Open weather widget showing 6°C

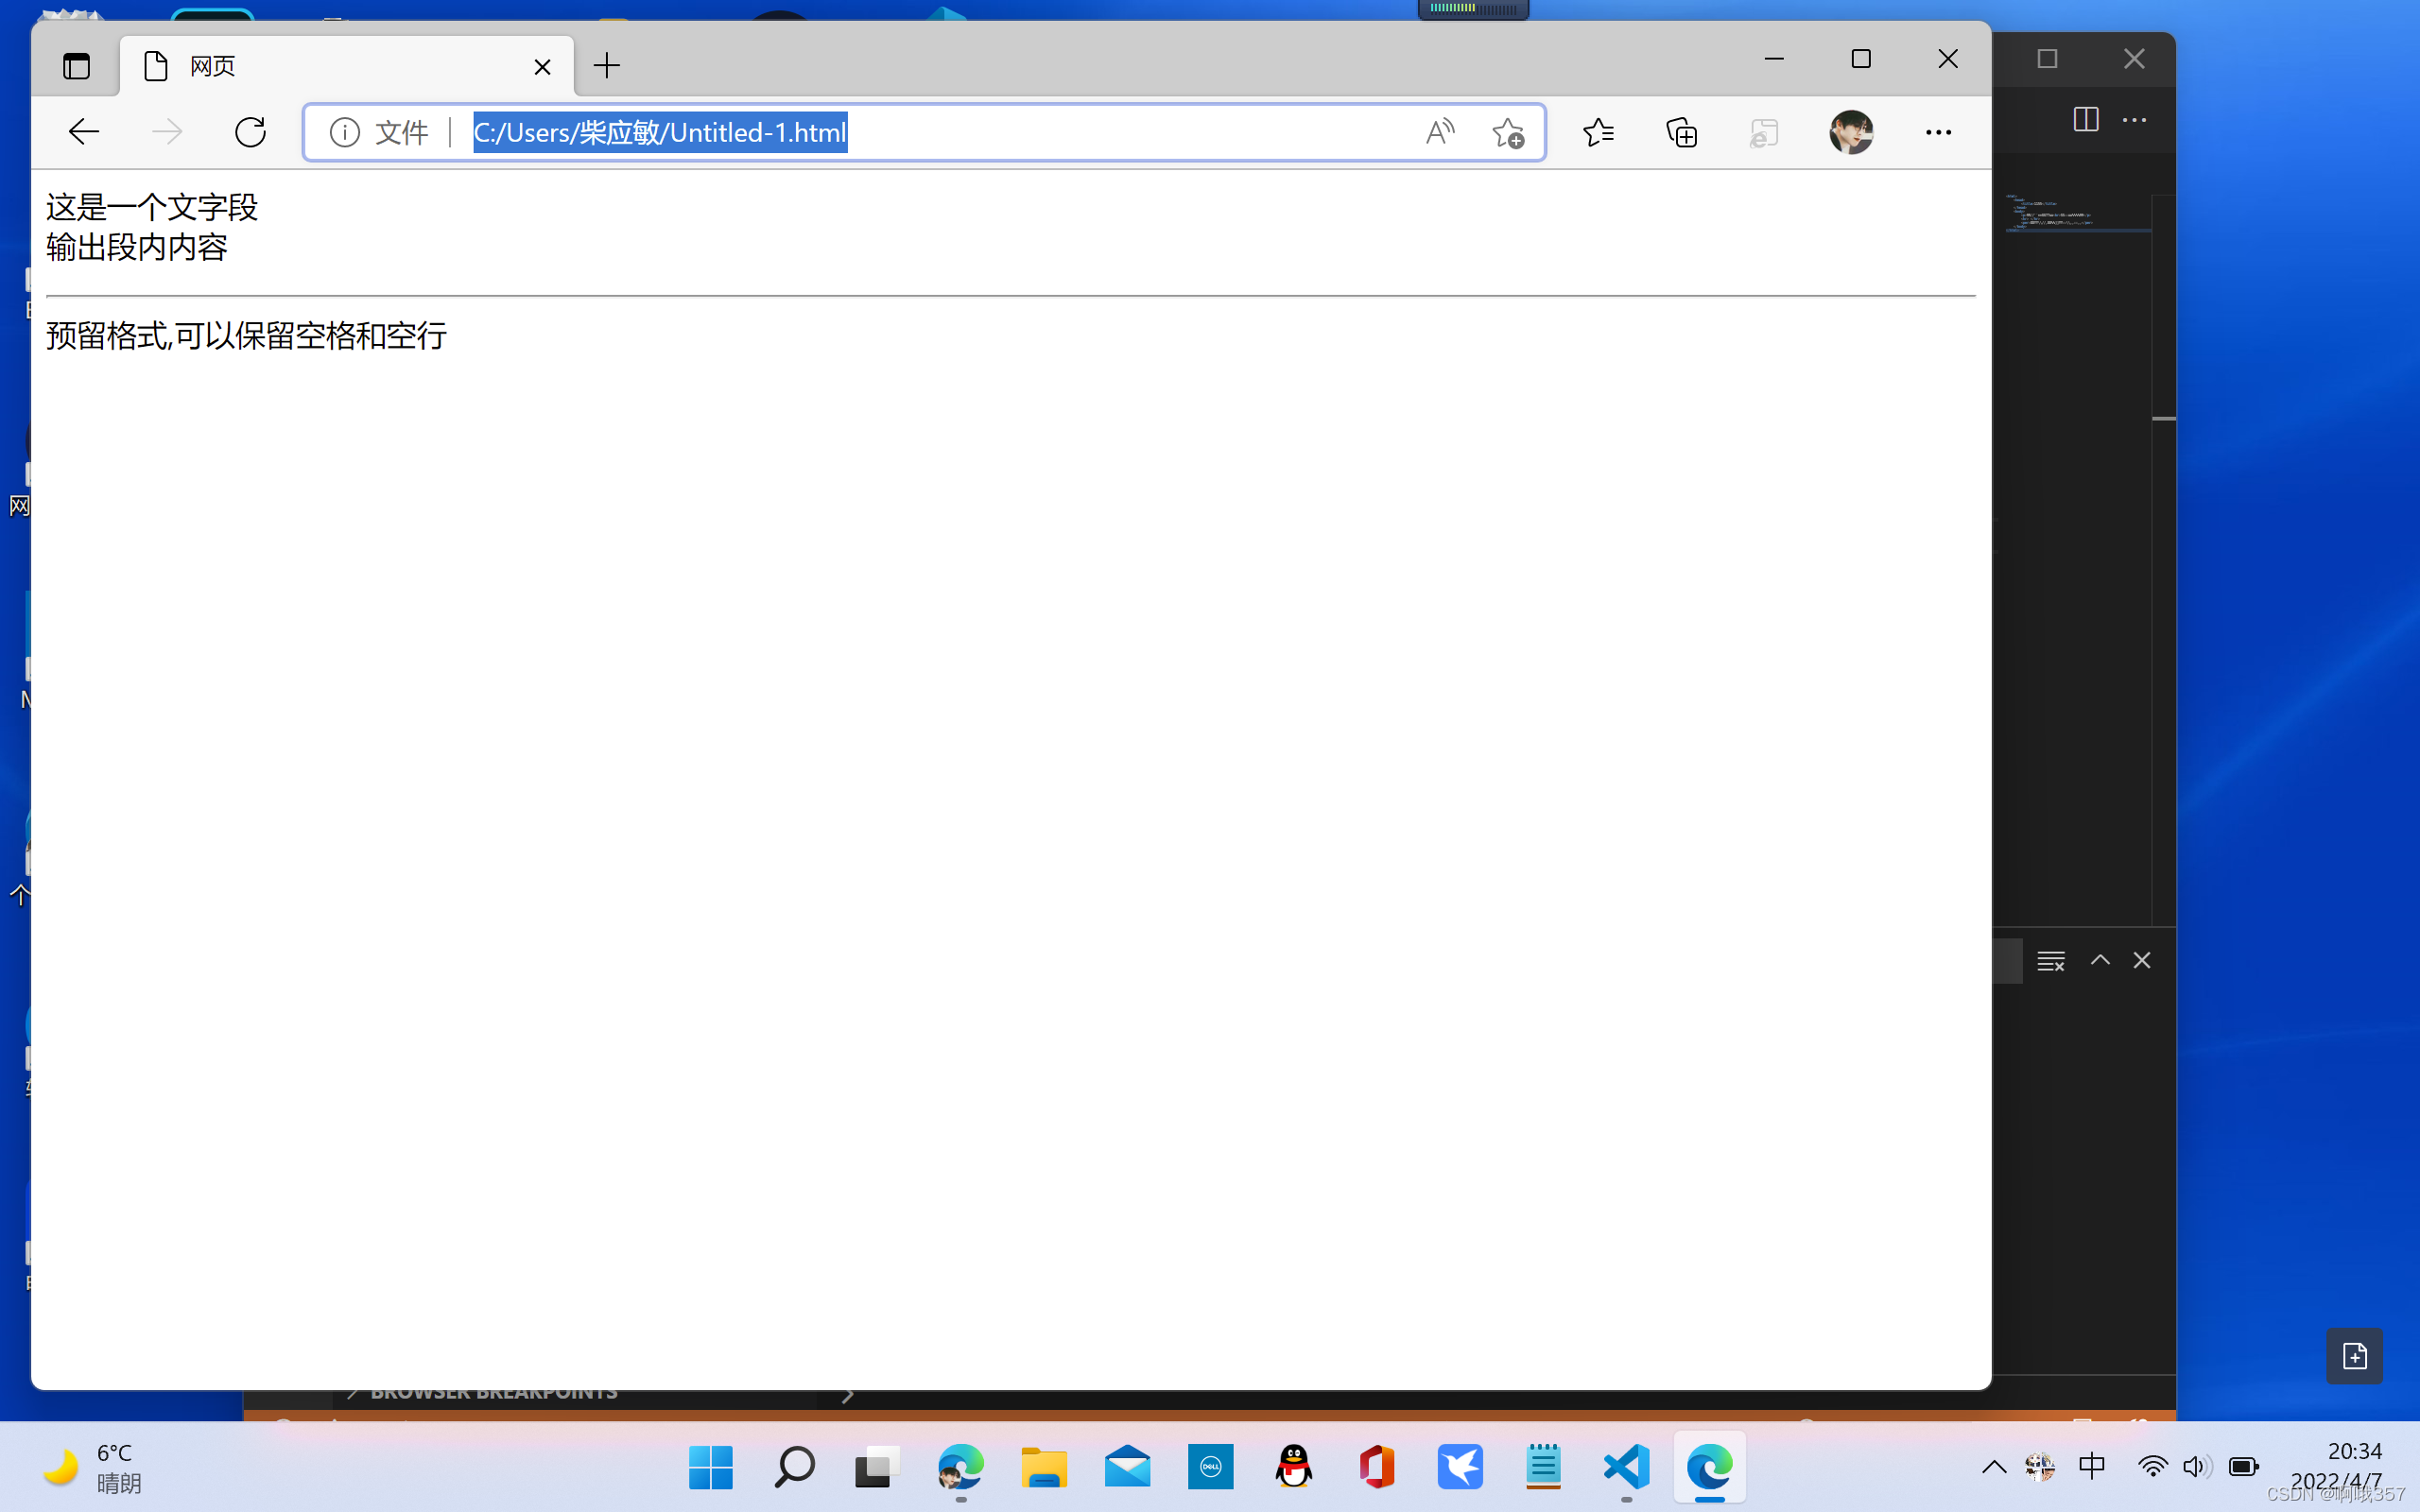click(x=92, y=1467)
